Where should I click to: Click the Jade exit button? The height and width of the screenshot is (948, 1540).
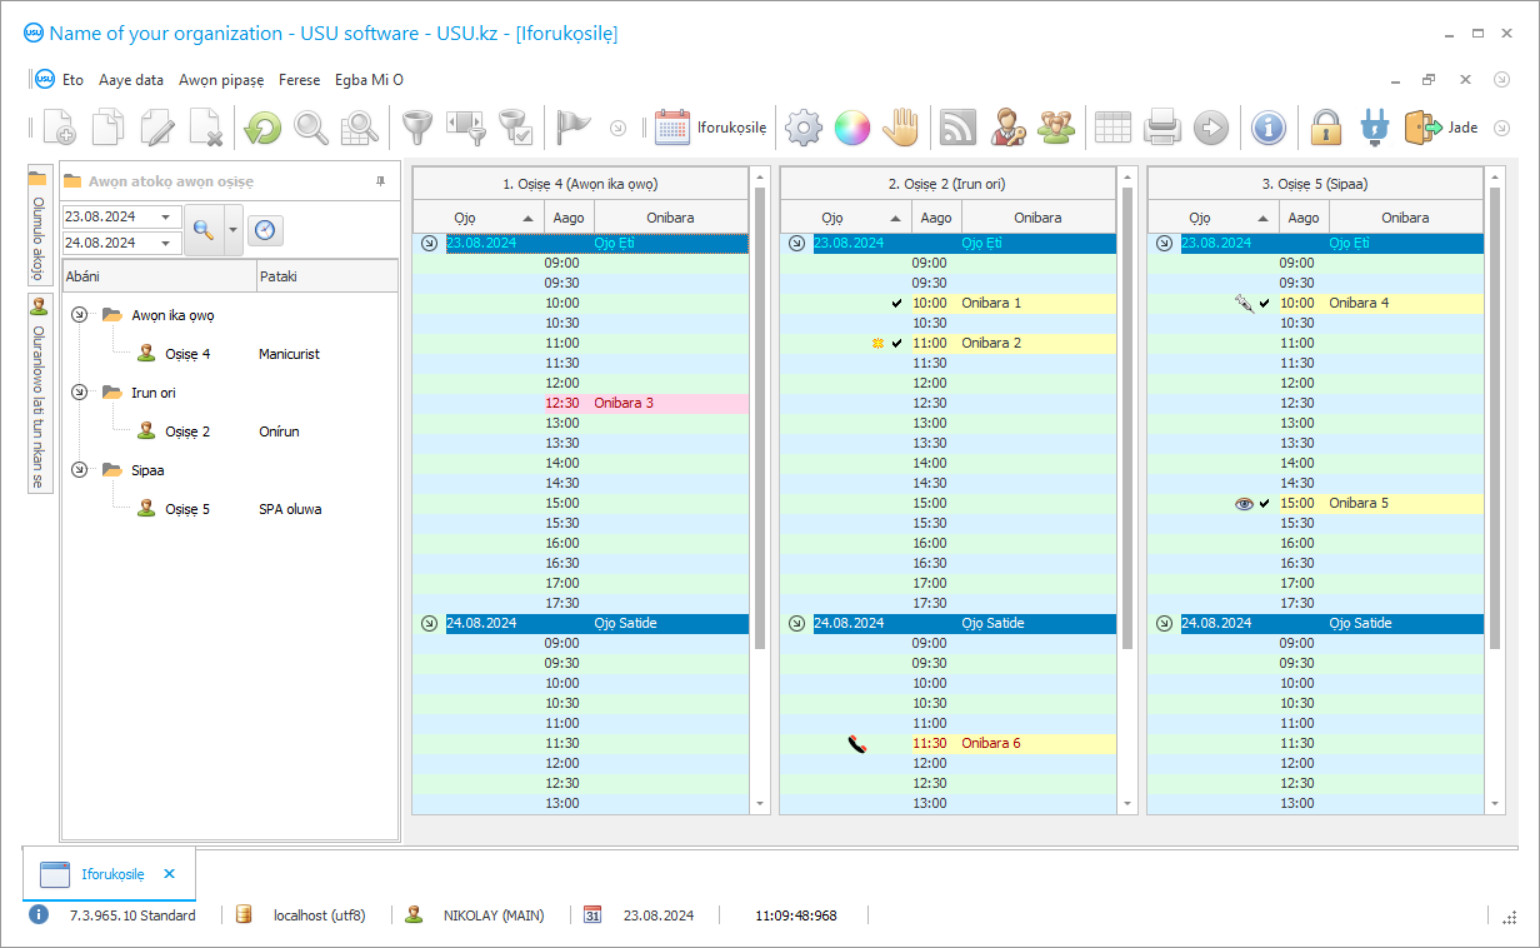tap(1441, 128)
